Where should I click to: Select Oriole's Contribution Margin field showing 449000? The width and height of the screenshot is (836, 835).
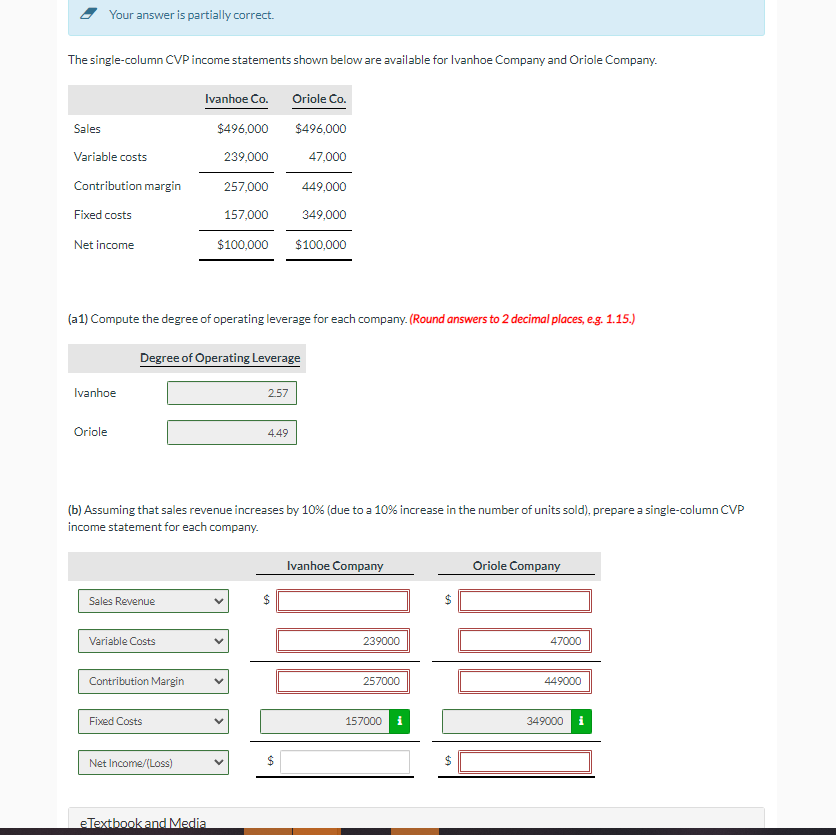(524, 681)
